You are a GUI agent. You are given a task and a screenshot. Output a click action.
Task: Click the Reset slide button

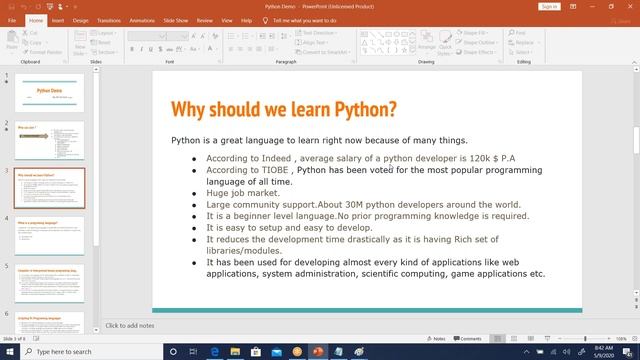(100, 42)
